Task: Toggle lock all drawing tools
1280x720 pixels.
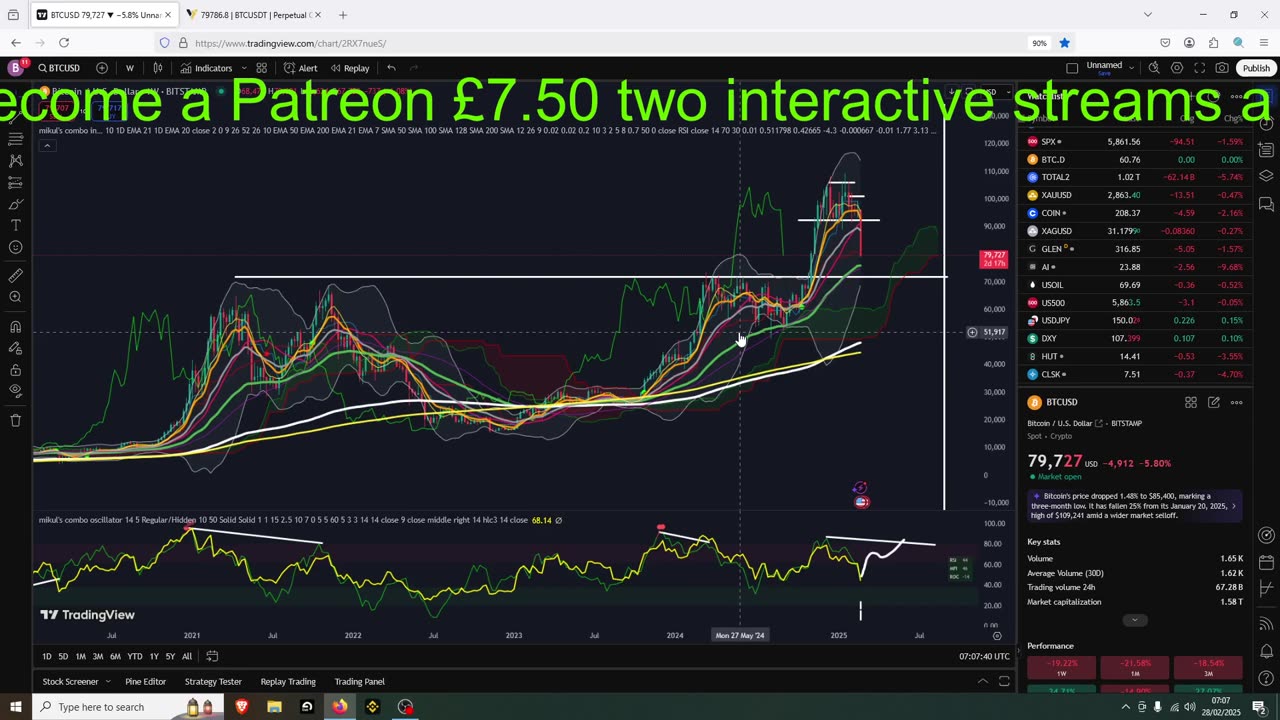Action: click(x=15, y=369)
